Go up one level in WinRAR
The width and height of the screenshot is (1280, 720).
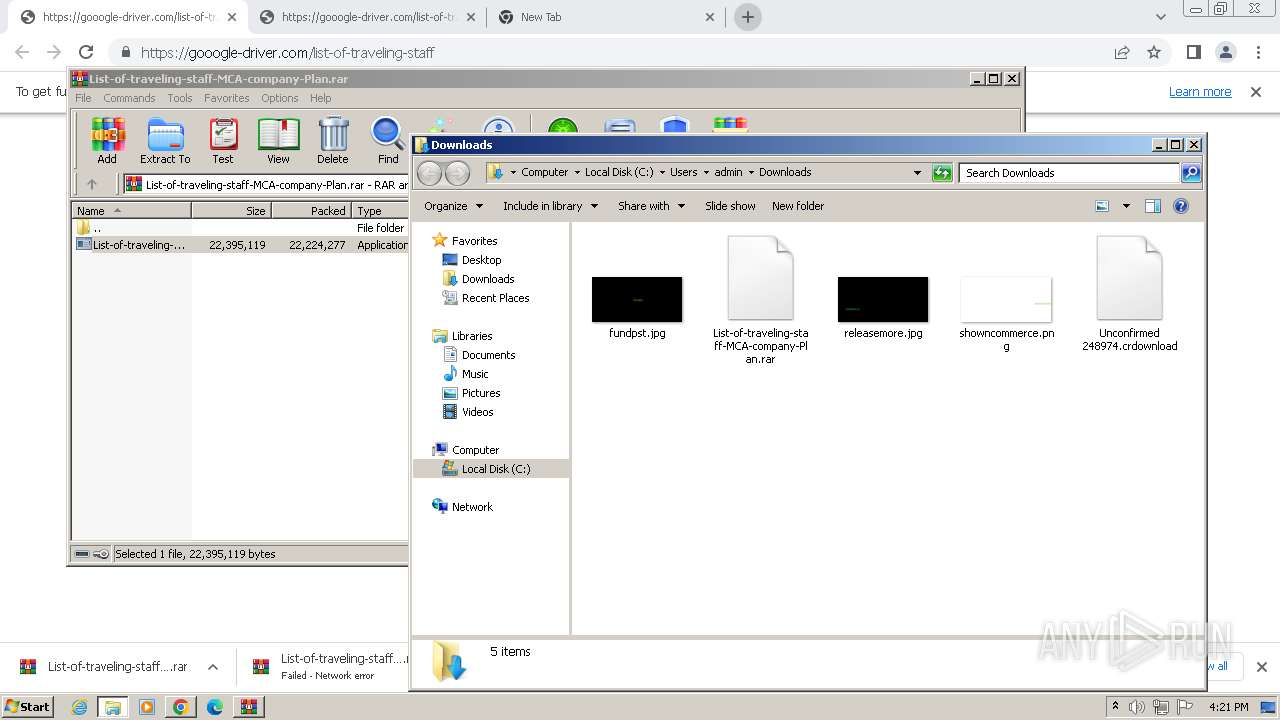[x=92, y=184]
